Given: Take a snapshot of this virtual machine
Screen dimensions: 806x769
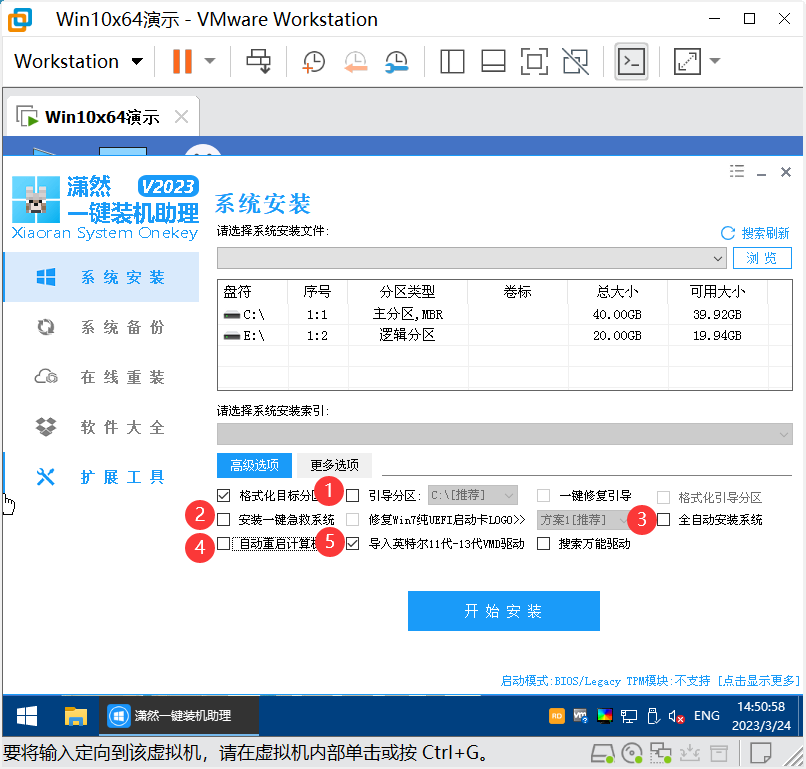Looking at the screenshot, I should (x=313, y=61).
